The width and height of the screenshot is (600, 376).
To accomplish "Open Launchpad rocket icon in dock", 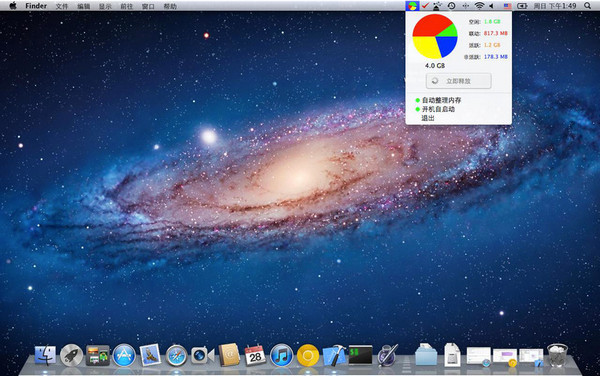I will click(x=72, y=355).
